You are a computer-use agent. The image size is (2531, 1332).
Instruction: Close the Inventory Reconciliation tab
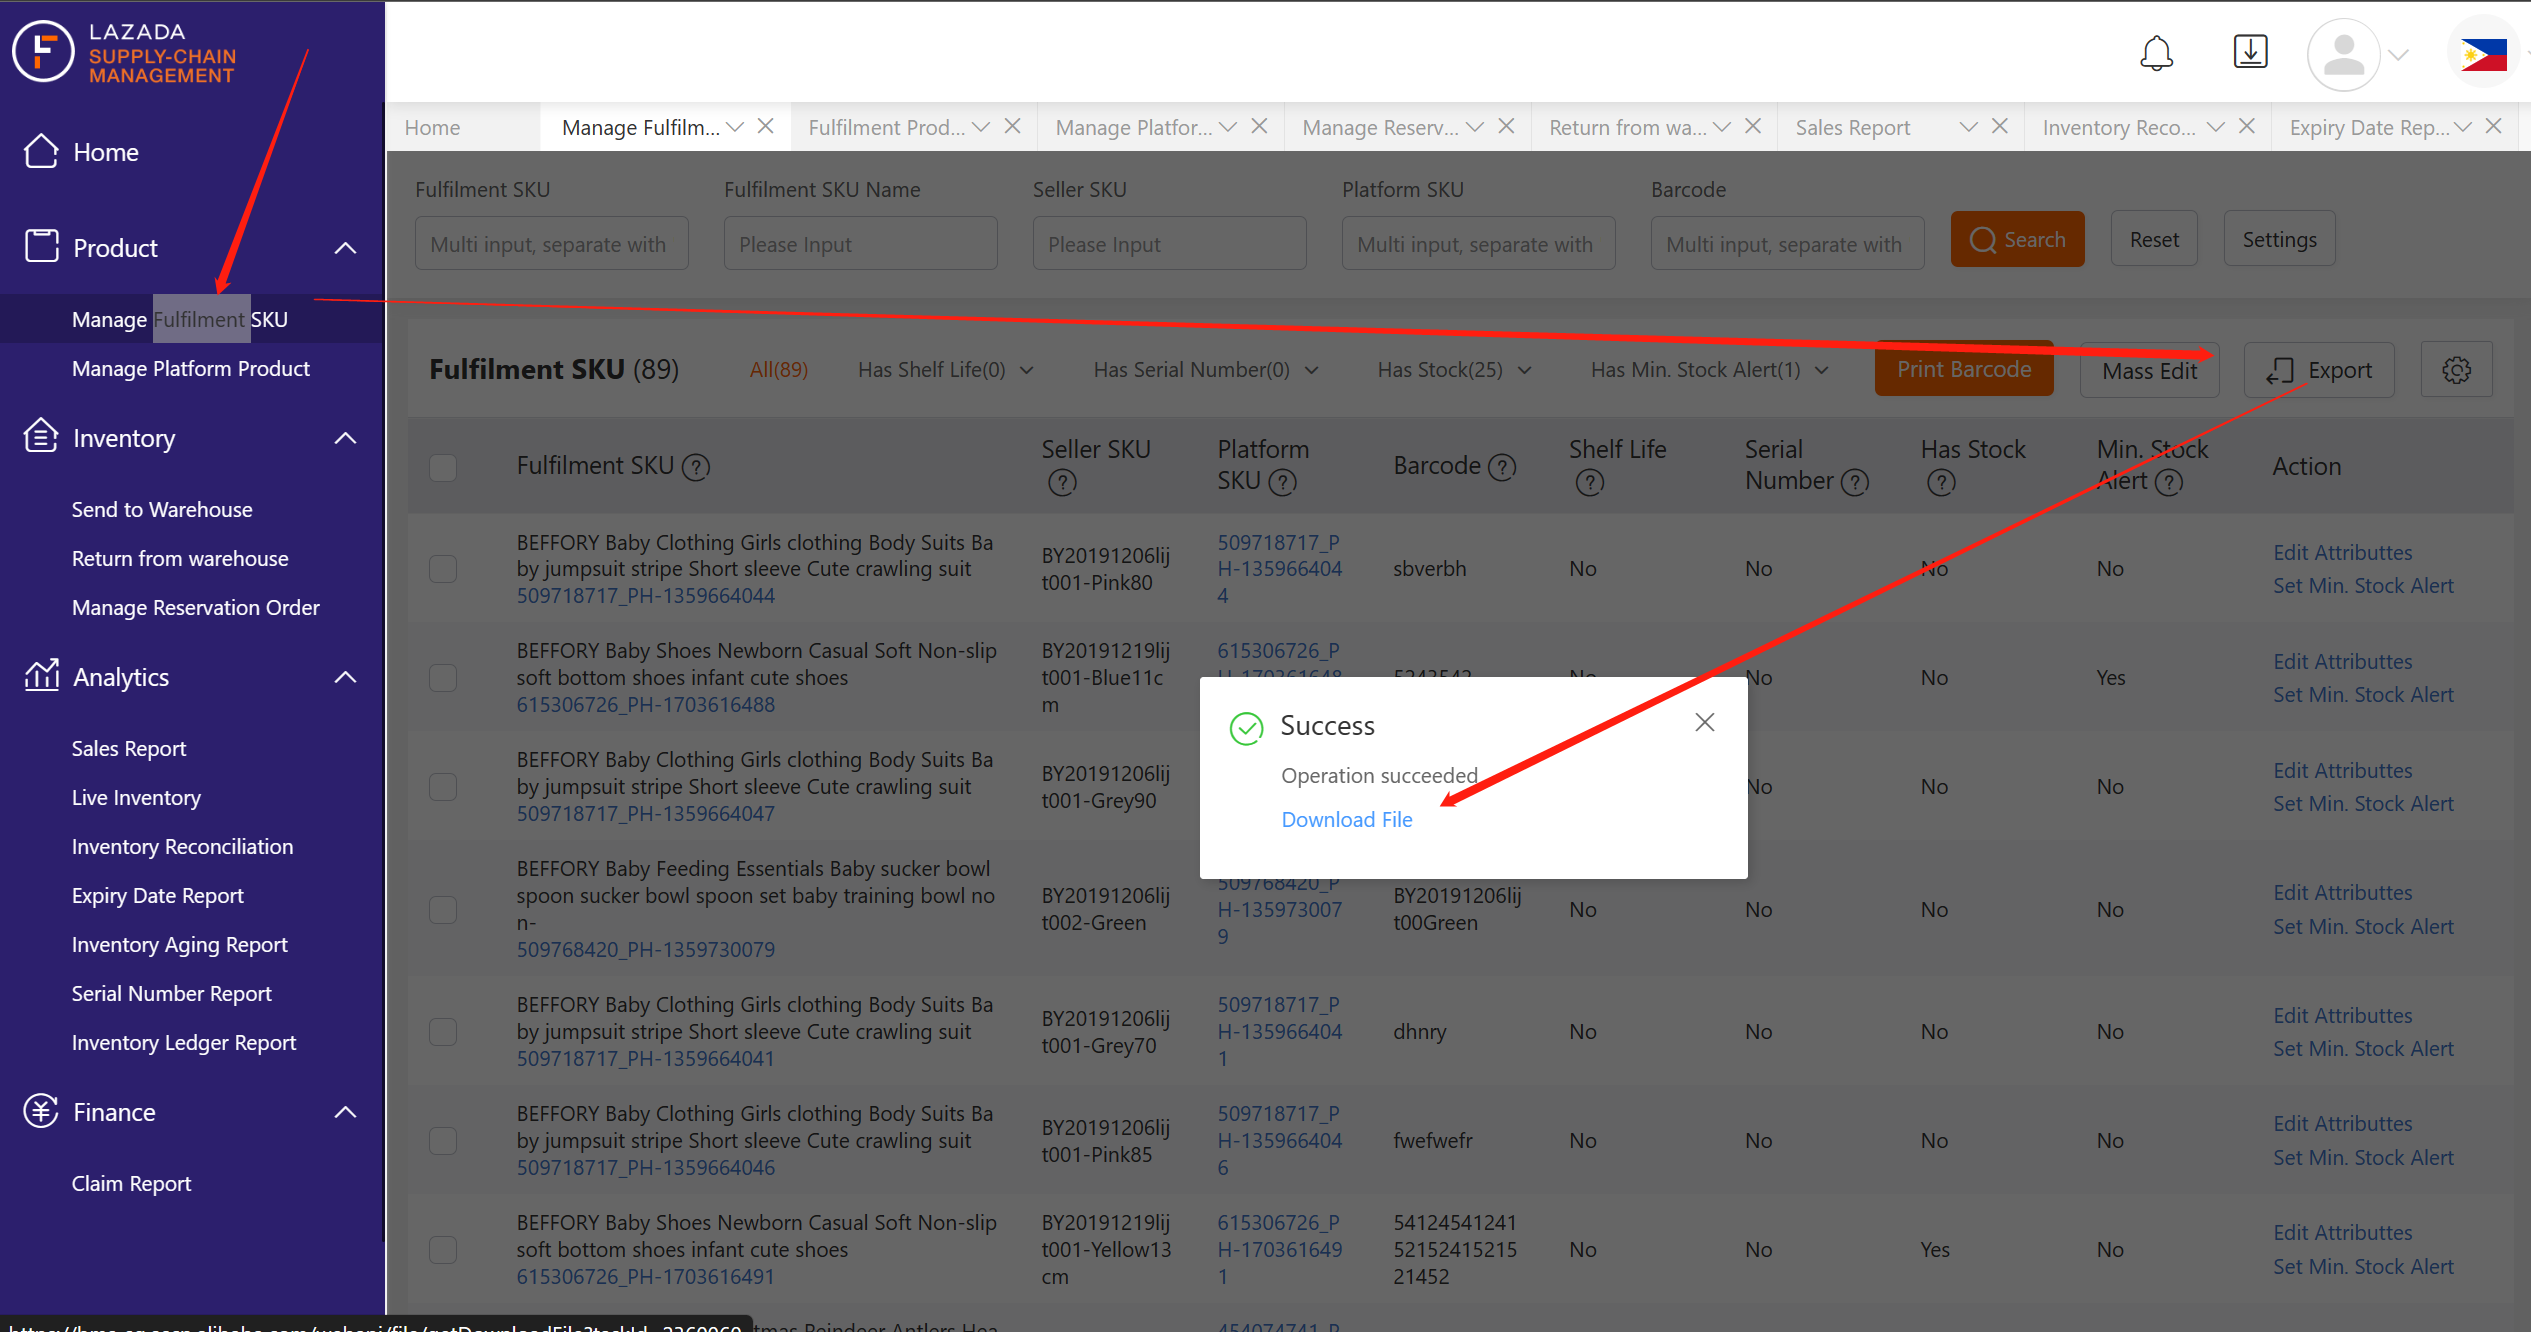(2247, 126)
